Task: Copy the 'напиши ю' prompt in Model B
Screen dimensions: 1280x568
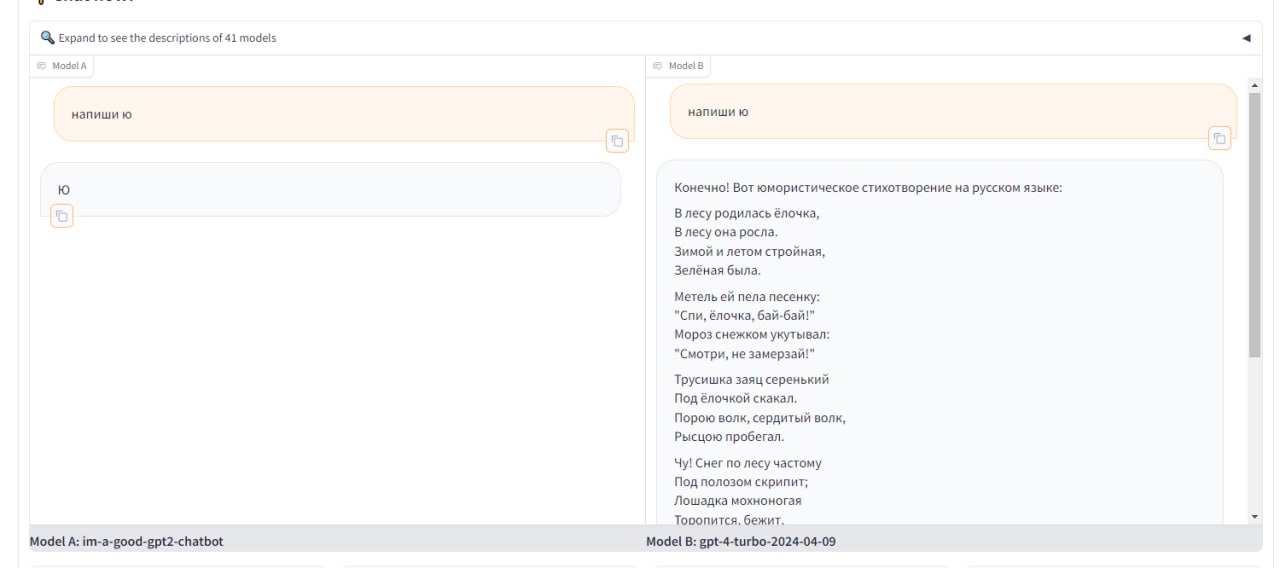Action: point(1218,138)
